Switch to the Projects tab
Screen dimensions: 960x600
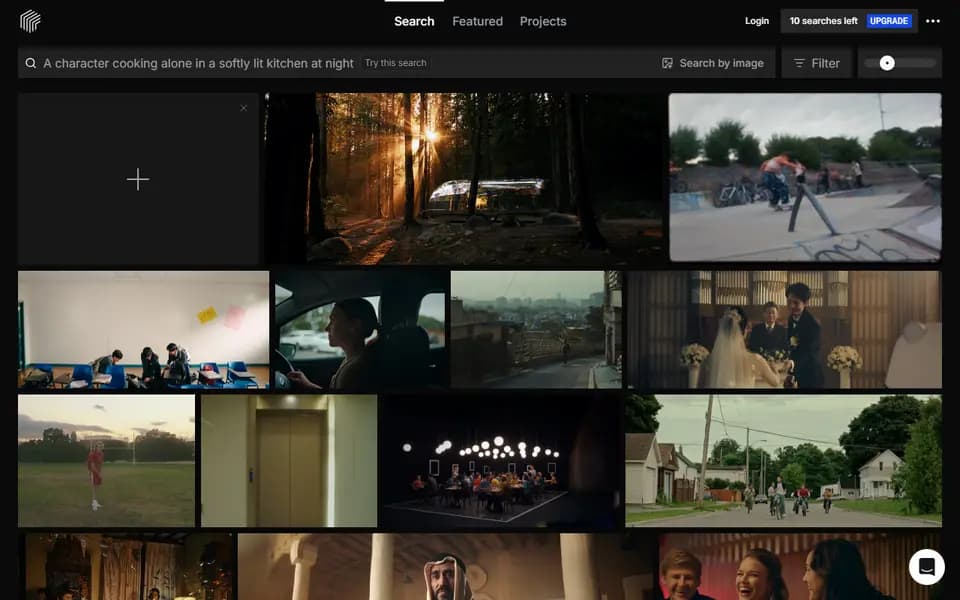543,21
